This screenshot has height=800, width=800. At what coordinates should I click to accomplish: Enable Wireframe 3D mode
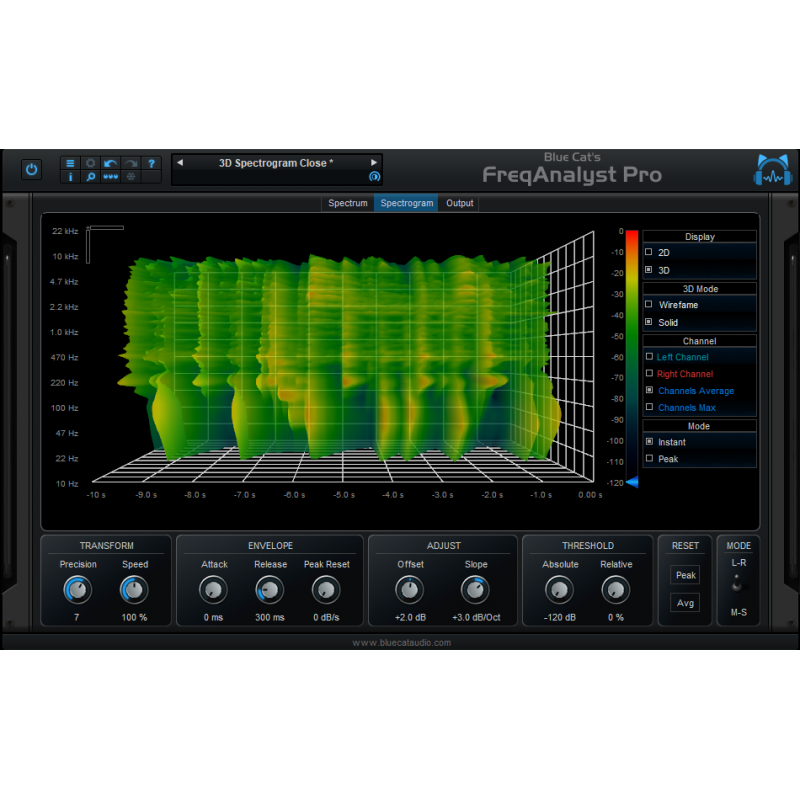tap(676, 305)
